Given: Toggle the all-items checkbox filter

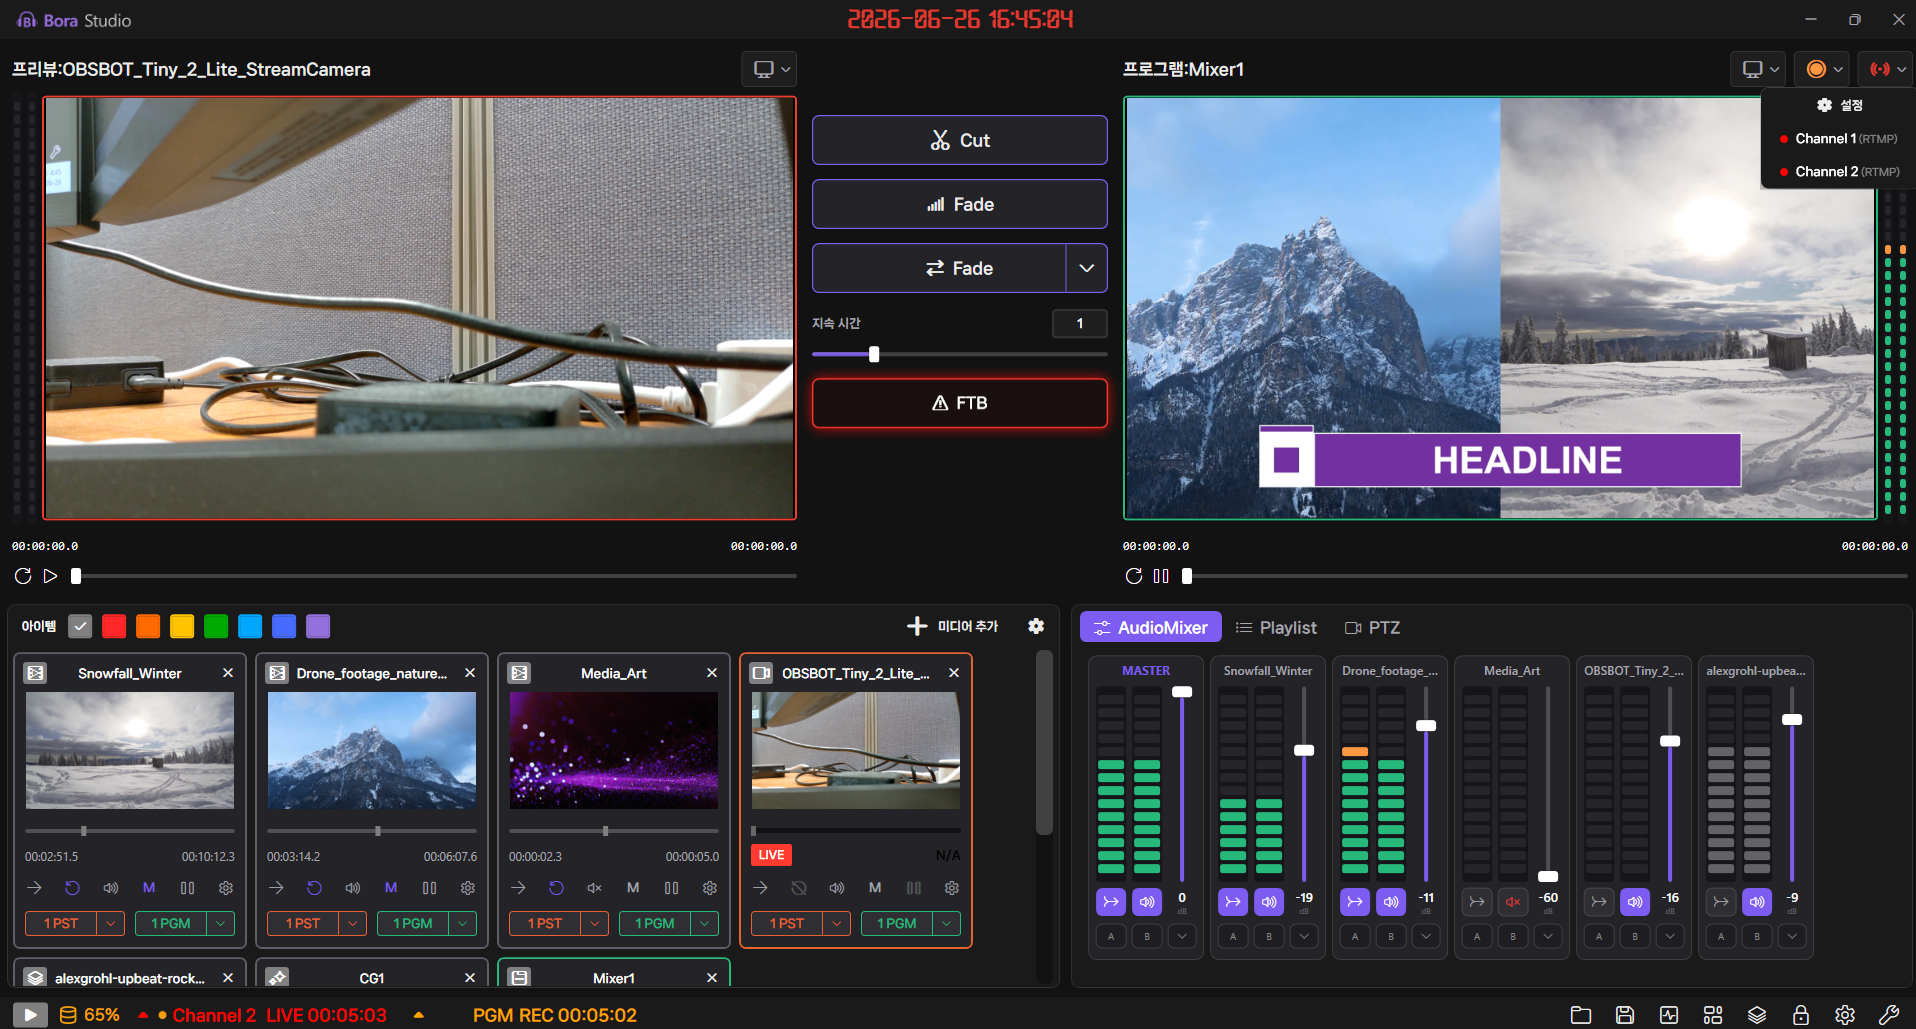Looking at the screenshot, I should point(80,626).
